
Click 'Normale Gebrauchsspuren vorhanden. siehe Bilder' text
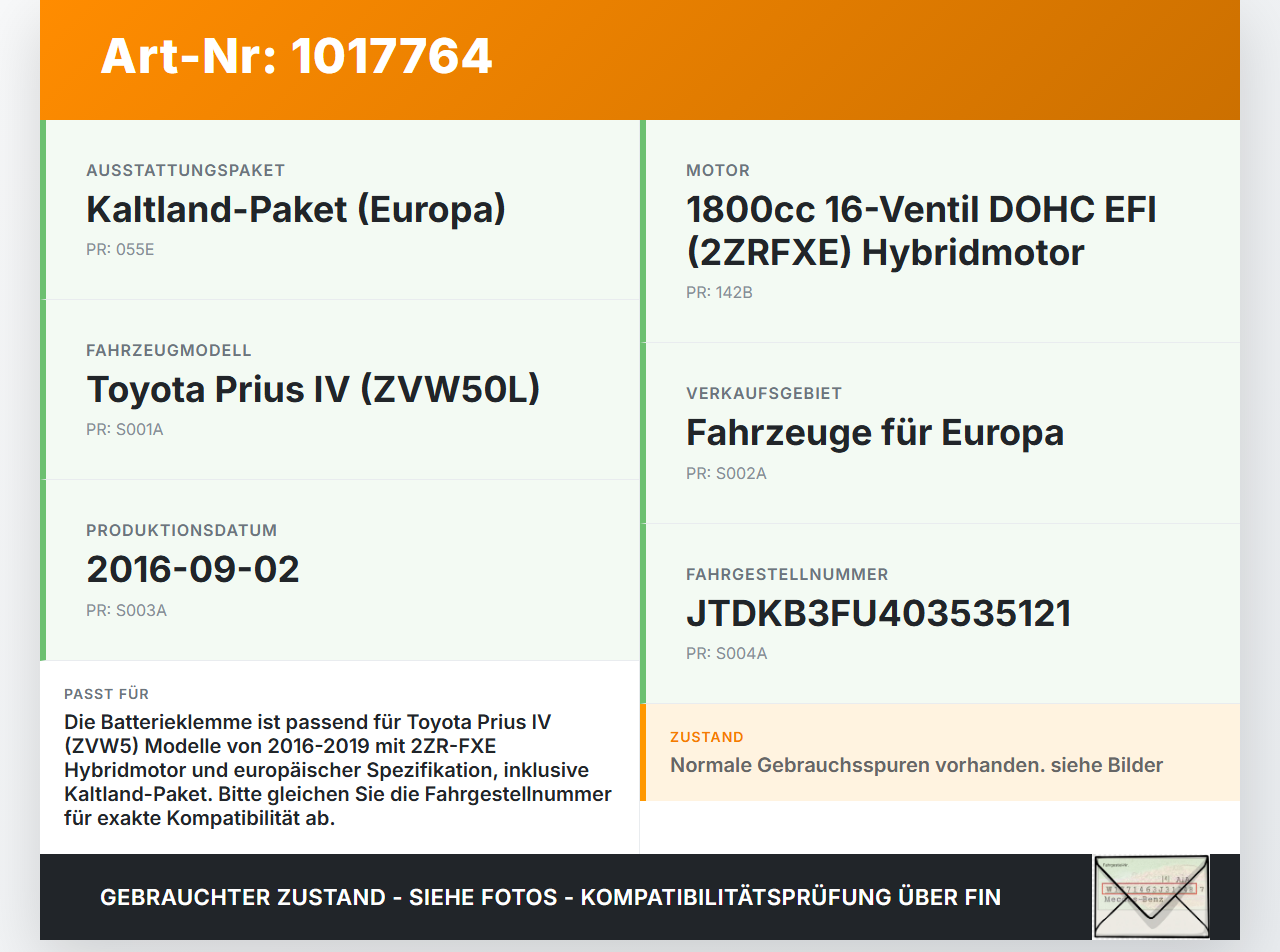point(917,765)
